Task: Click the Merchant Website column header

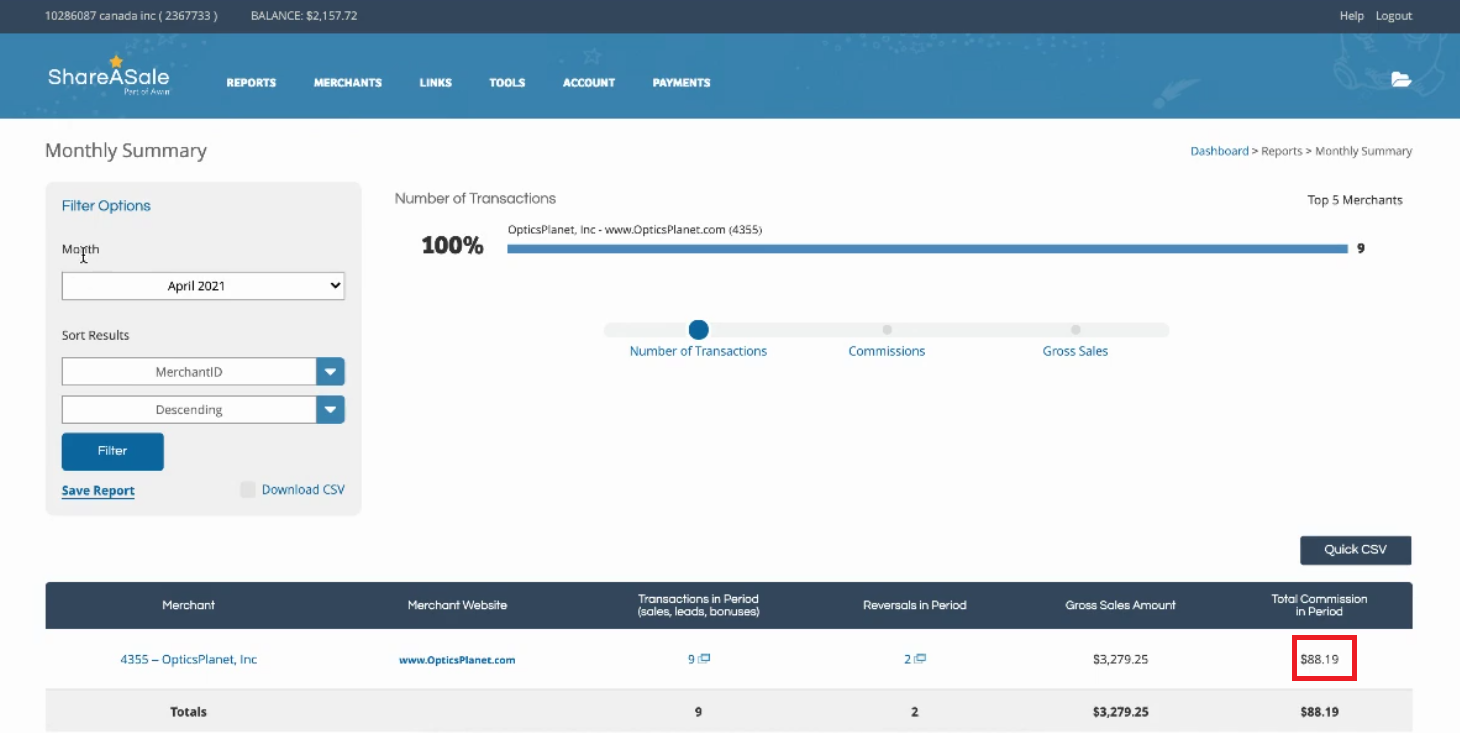Action: tap(457, 605)
